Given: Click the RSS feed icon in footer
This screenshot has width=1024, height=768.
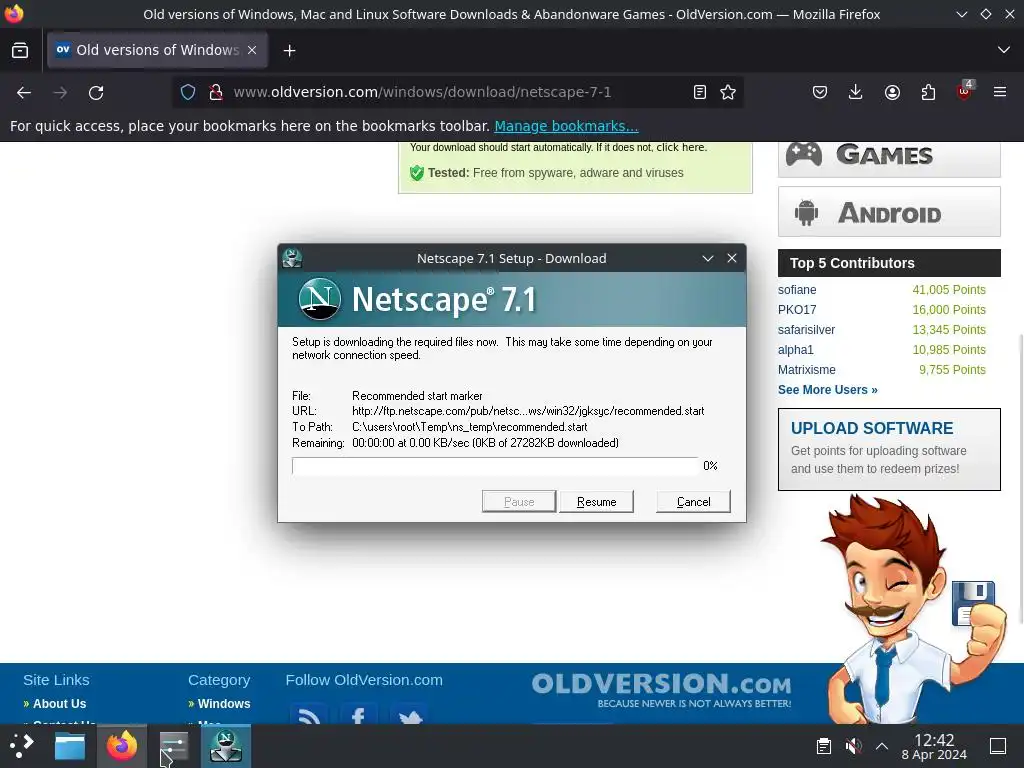Looking at the screenshot, I should point(309,714).
